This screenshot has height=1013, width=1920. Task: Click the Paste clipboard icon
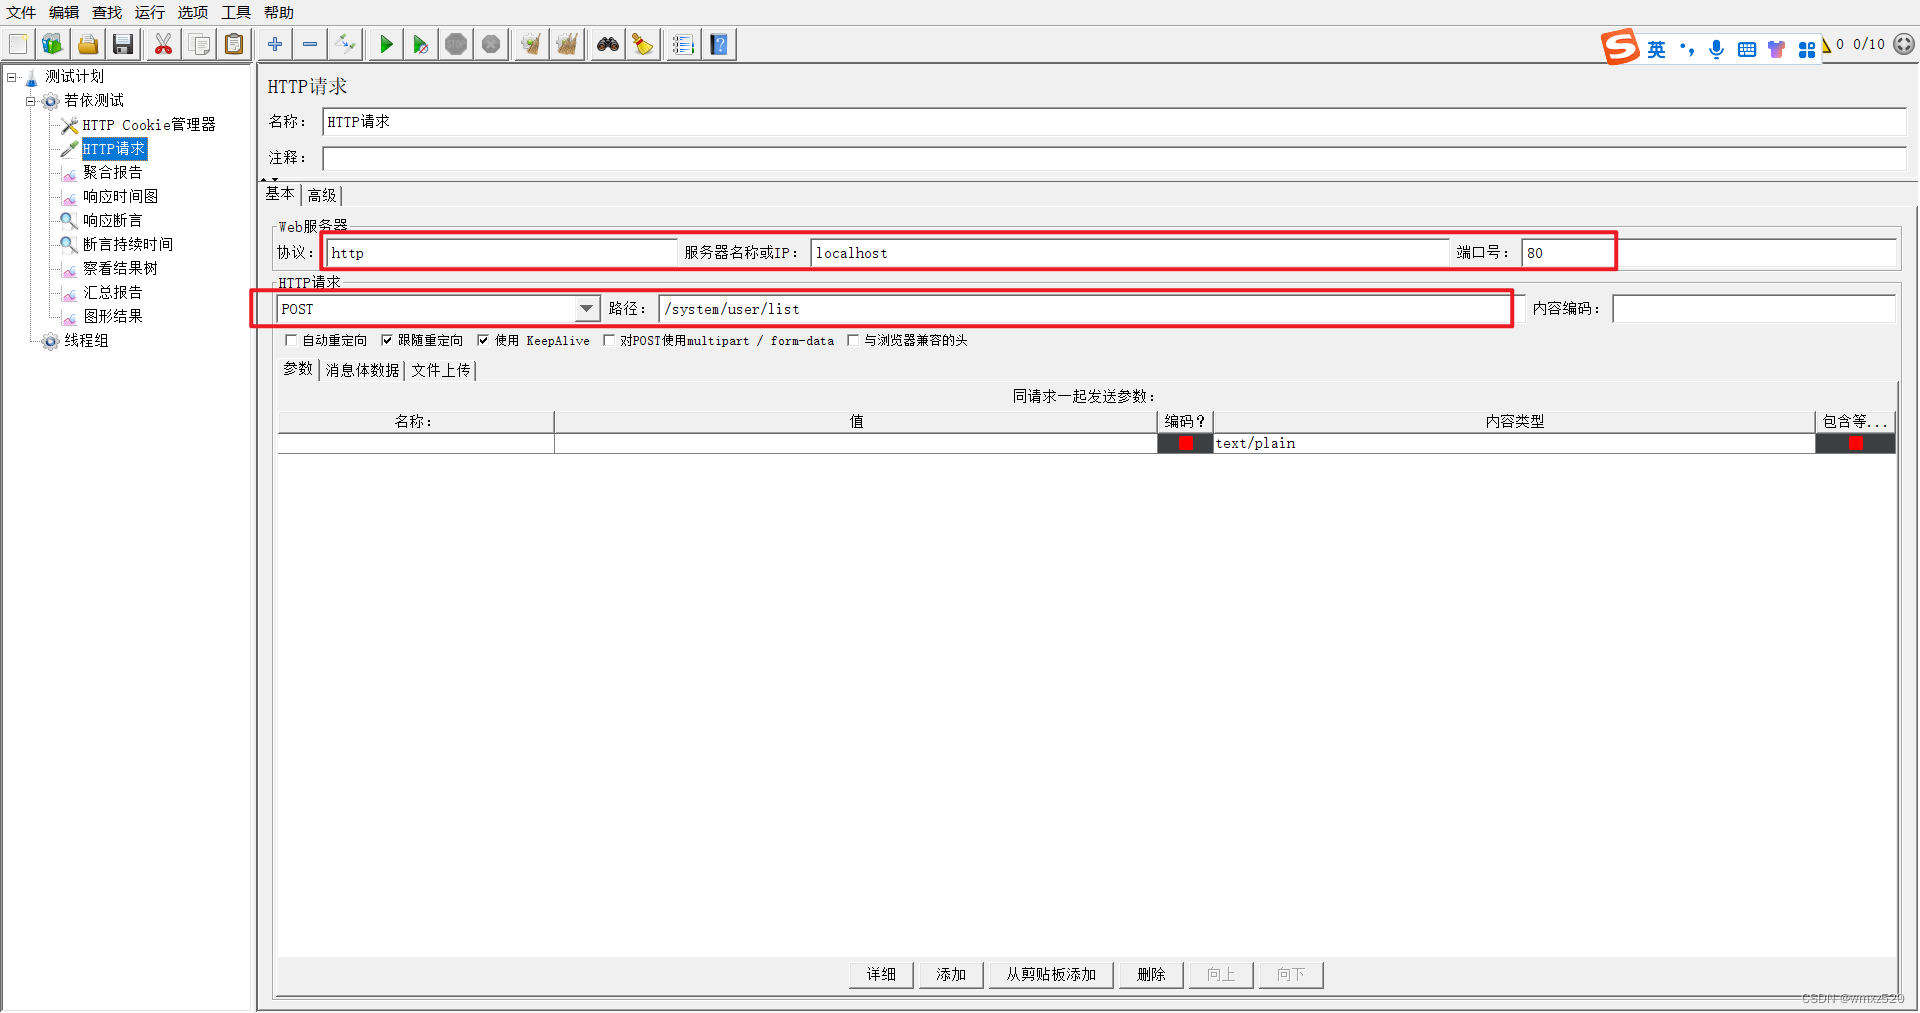[234, 44]
